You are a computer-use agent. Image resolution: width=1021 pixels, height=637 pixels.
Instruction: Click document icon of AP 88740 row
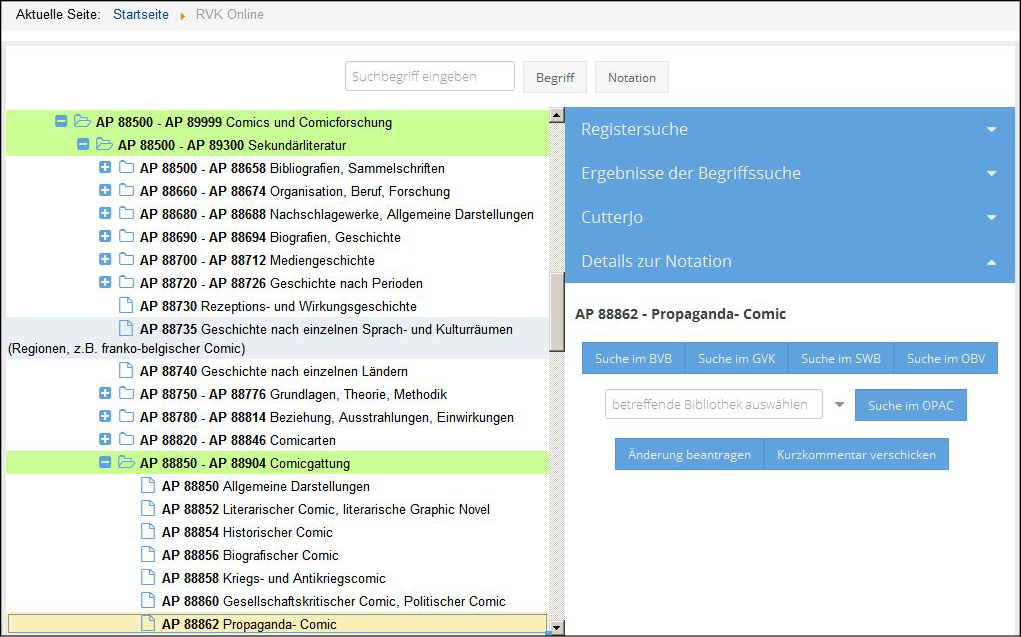[126, 370]
